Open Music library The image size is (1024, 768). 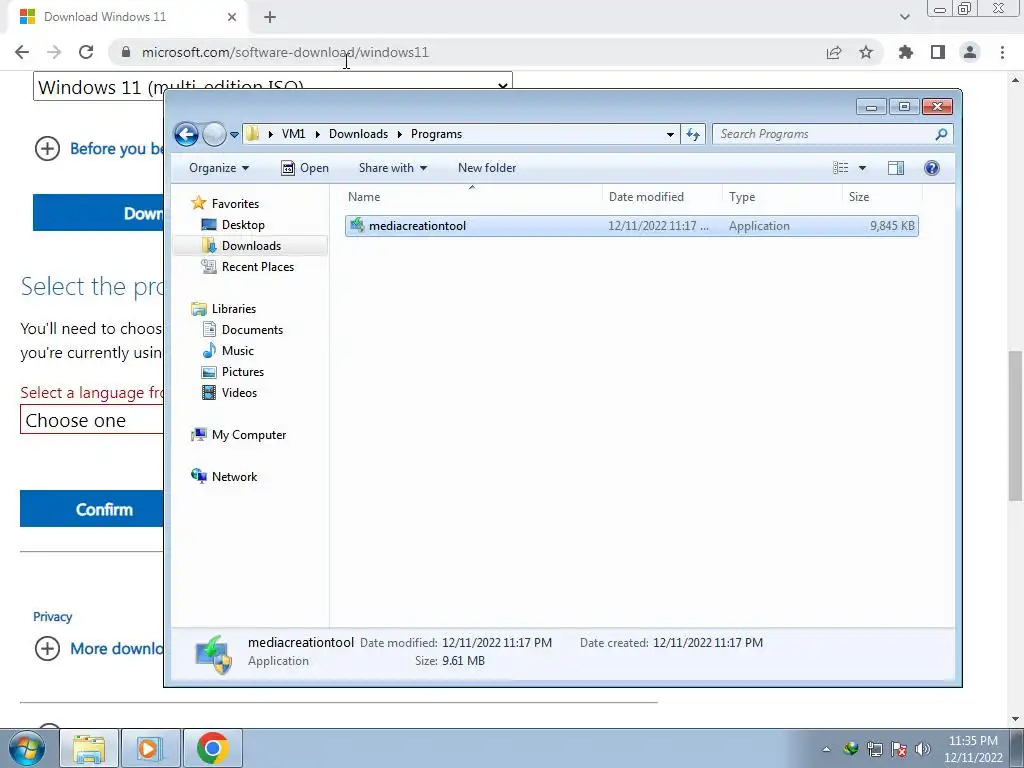click(238, 351)
